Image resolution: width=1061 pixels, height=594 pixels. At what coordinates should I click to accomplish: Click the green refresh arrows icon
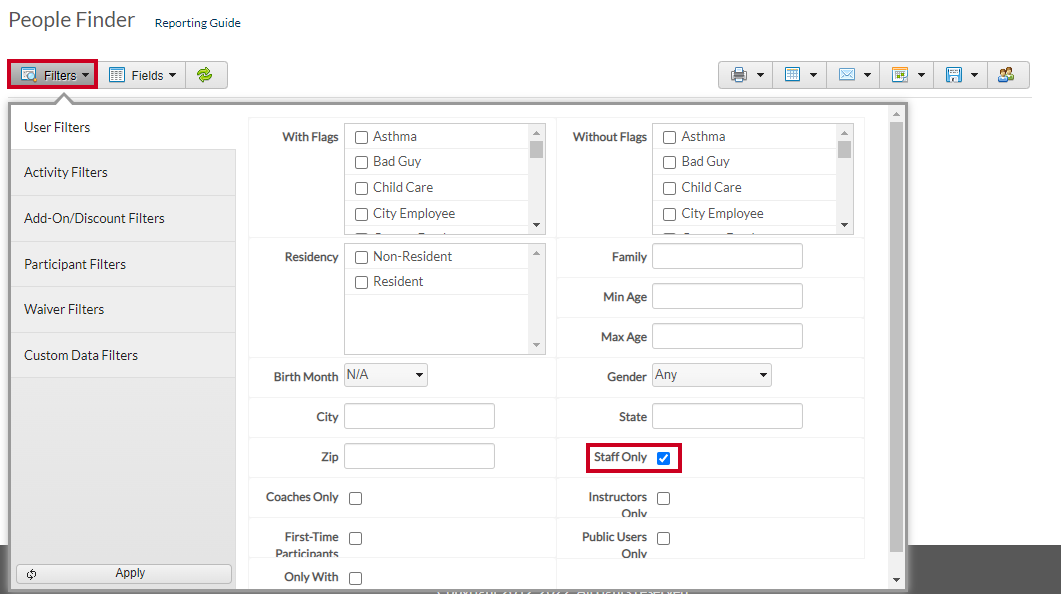(205, 75)
